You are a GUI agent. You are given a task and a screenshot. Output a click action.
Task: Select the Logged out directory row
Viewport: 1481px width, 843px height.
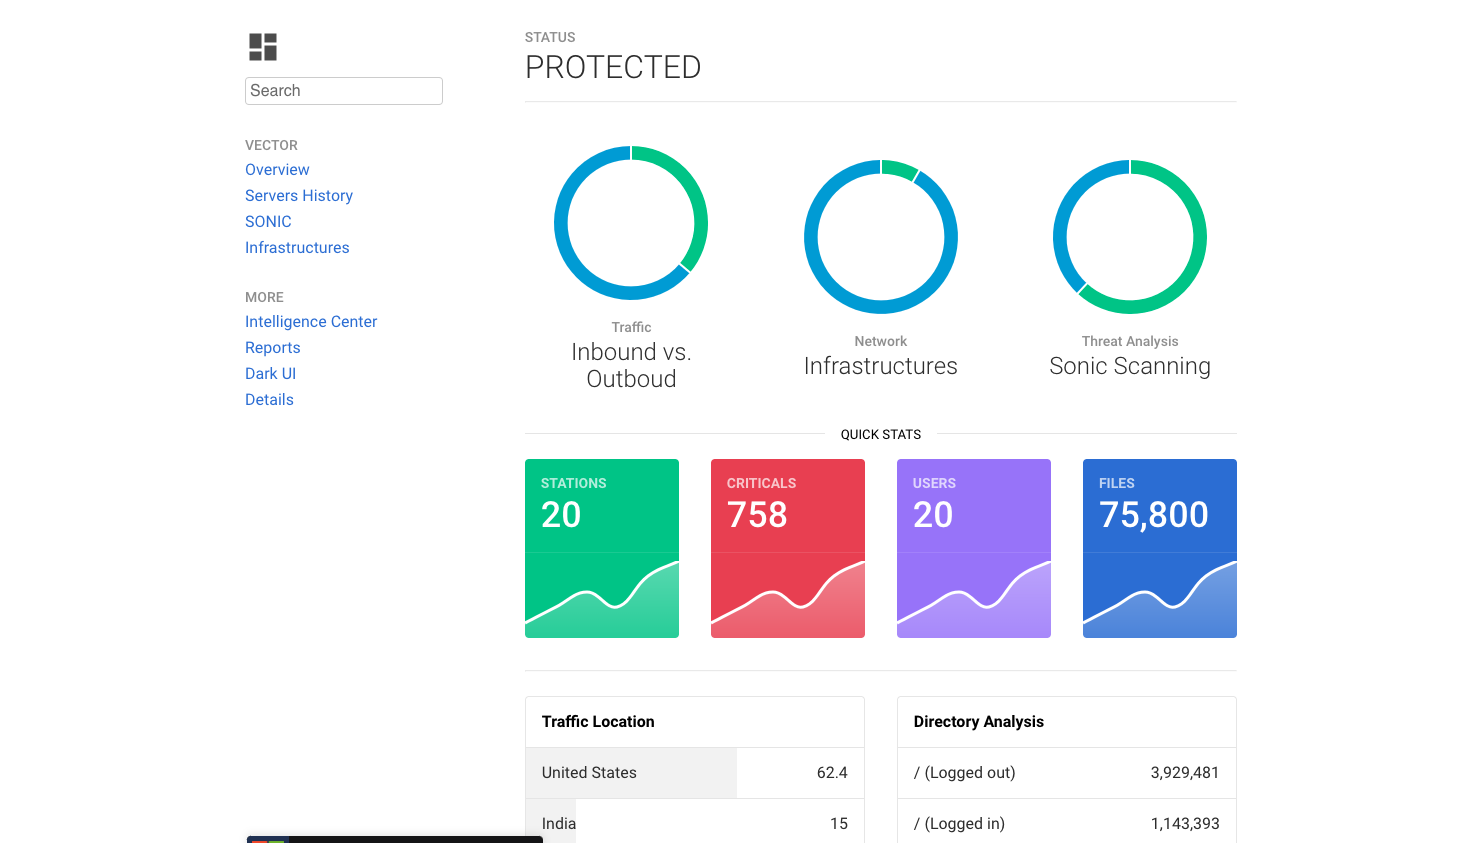(x=1066, y=772)
